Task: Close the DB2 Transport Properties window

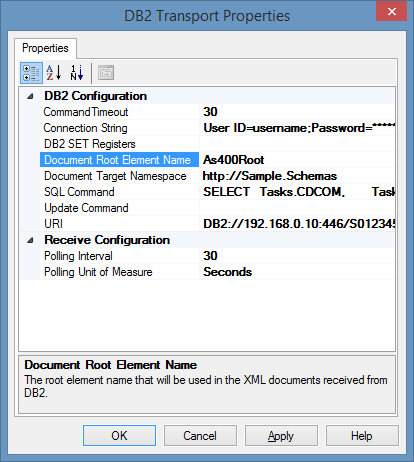Action: (391, 11)
